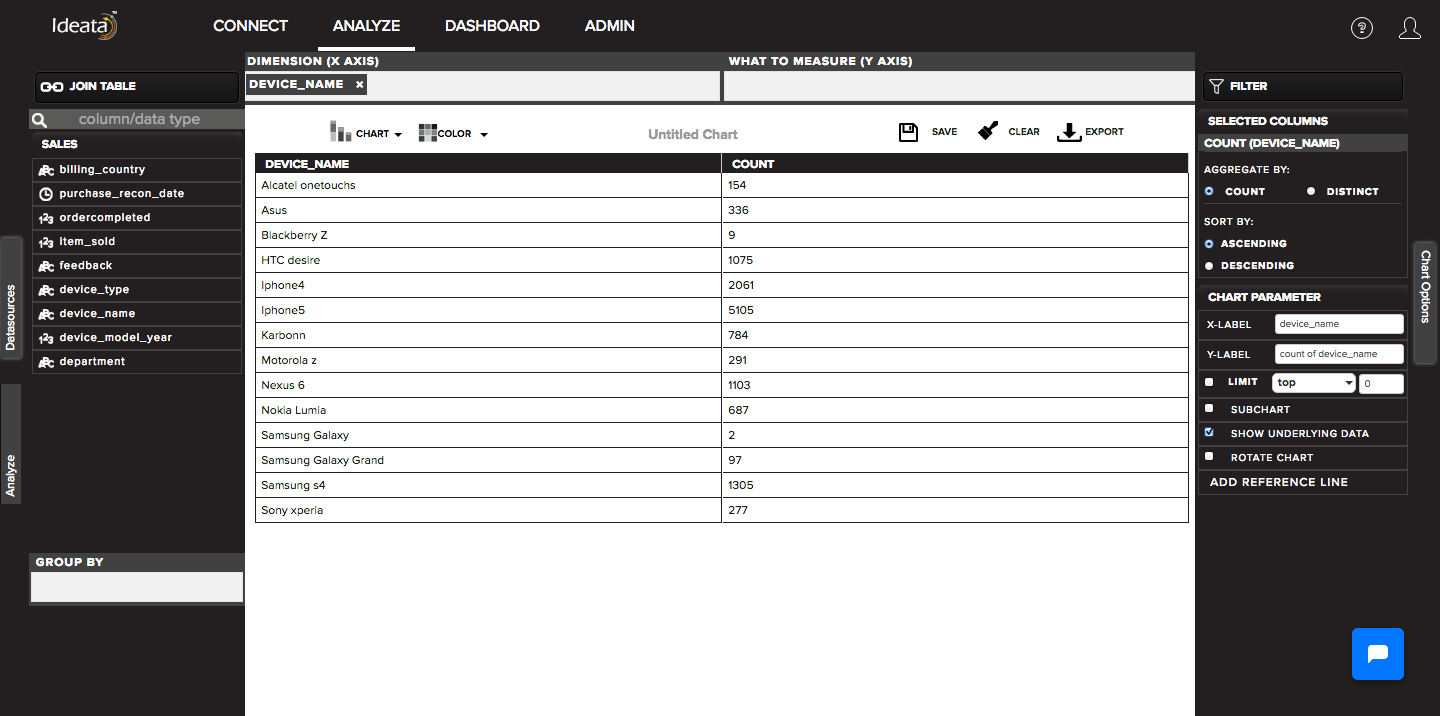Click the device_name text type icon
Viewport: 1440px width, 716px height.
tap(46, 314)
